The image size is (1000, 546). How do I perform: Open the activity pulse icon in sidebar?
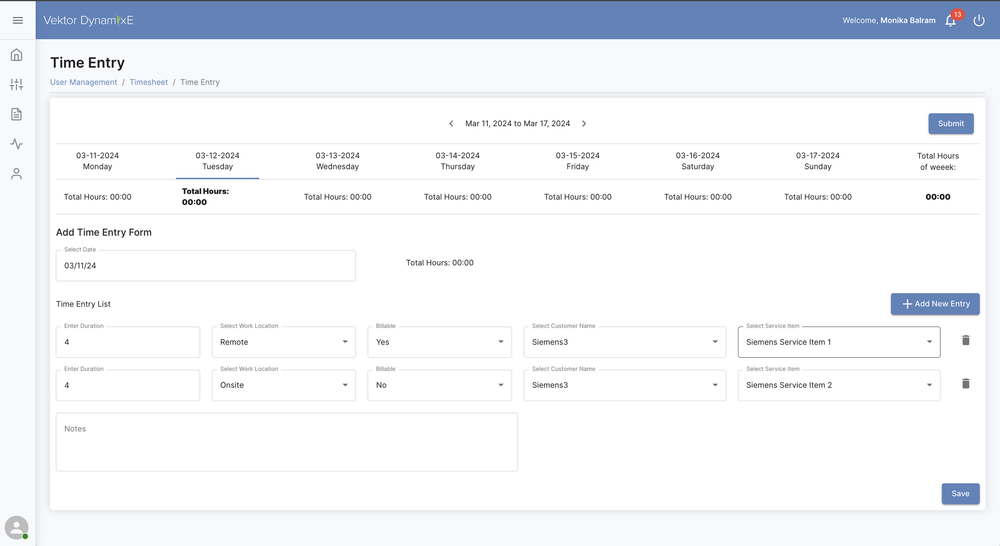point(17,144)
